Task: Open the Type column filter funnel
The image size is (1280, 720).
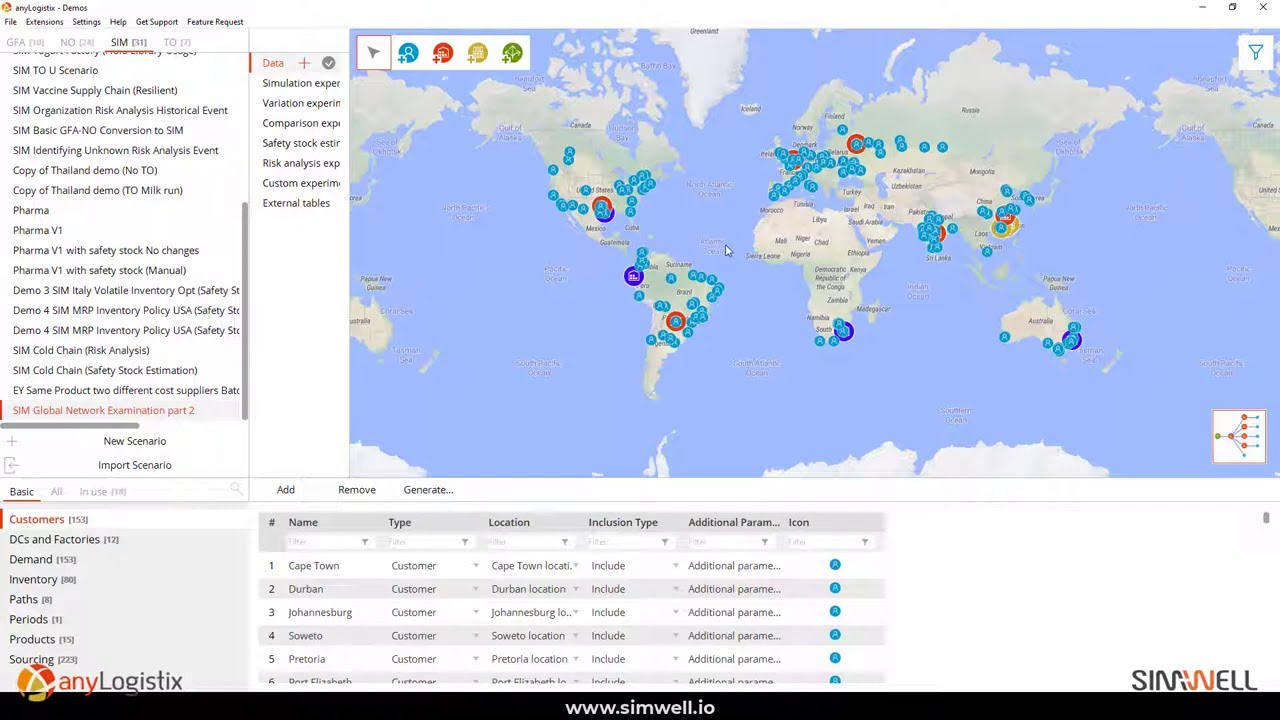Action: [x=465, y=542]
